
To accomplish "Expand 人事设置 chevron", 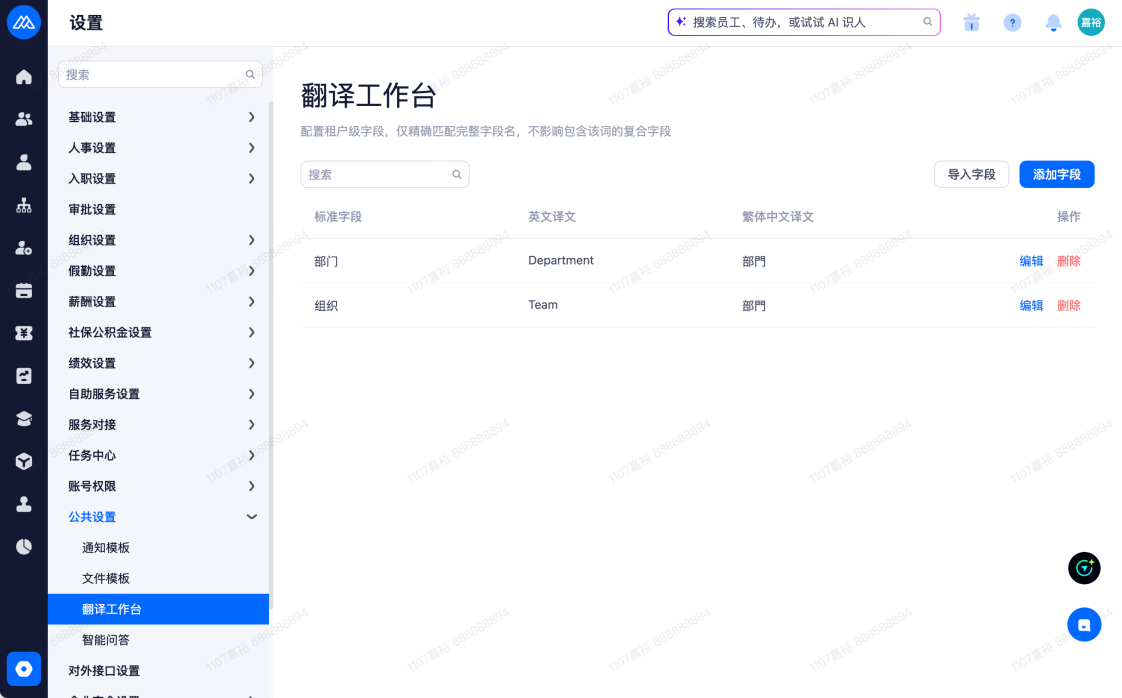I will tap(251, 147).
